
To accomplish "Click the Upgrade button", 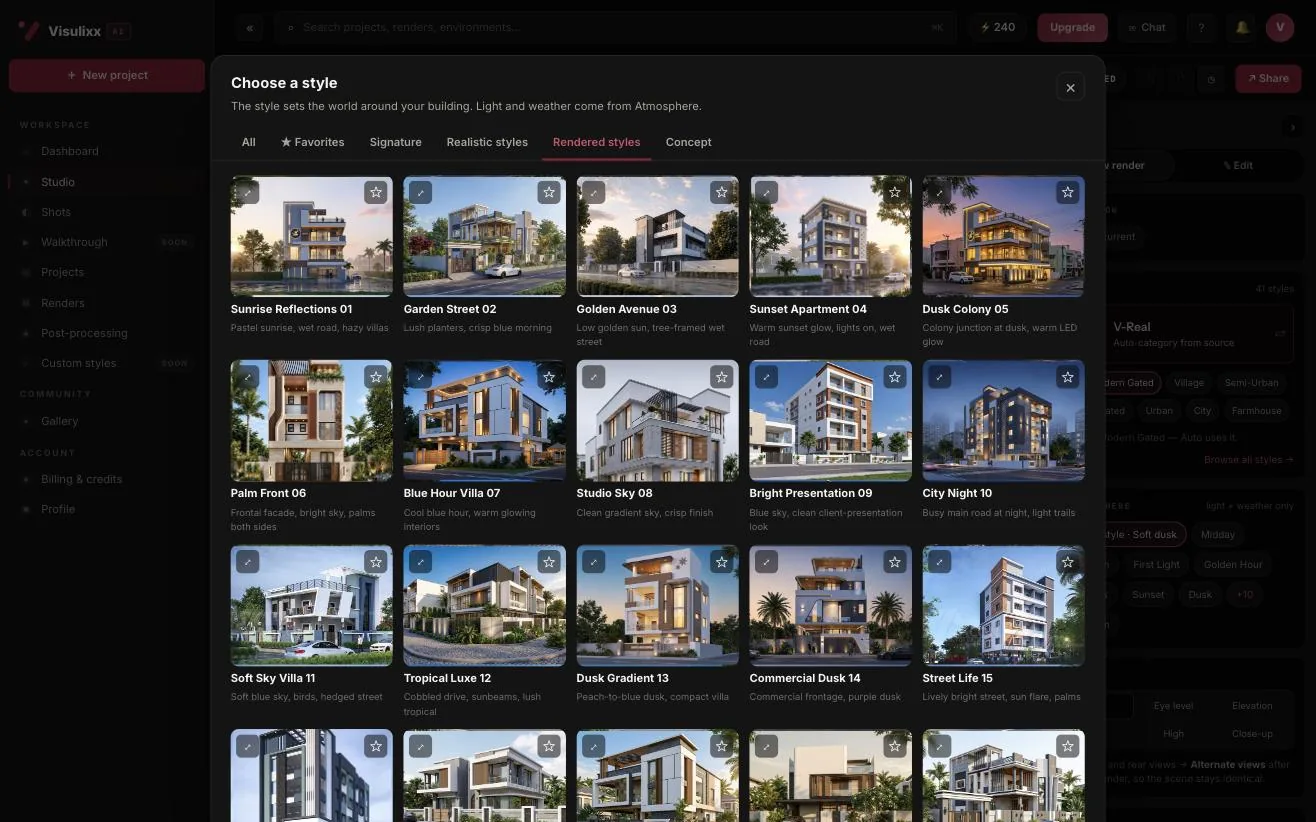I will 1072,28.
